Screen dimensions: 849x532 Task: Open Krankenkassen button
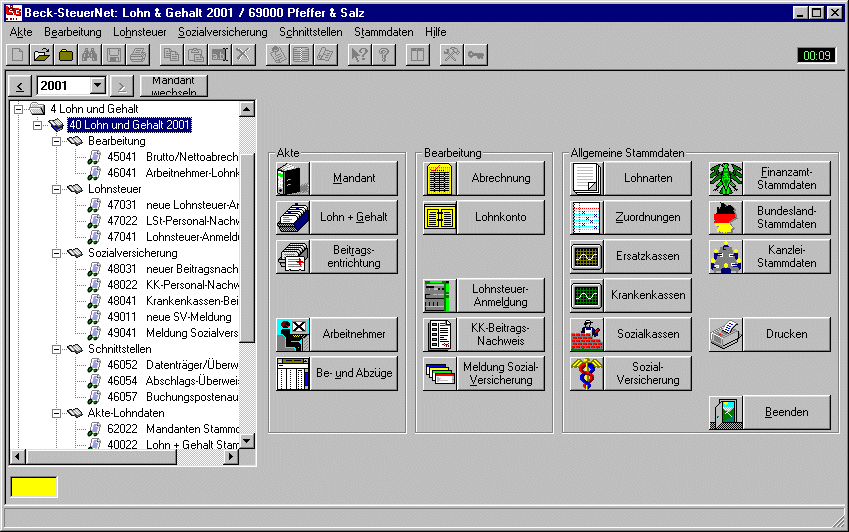648,295
